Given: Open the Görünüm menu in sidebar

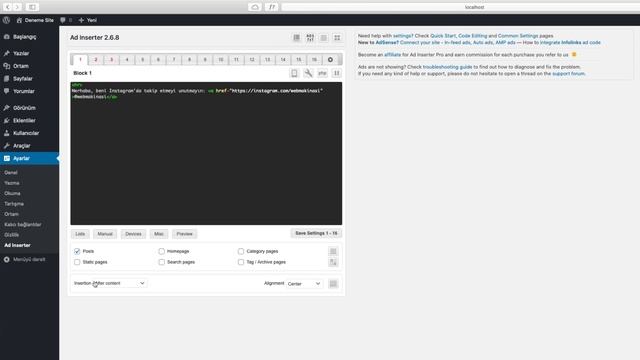Looking at the screenshot, I should (x=29, y=108).
